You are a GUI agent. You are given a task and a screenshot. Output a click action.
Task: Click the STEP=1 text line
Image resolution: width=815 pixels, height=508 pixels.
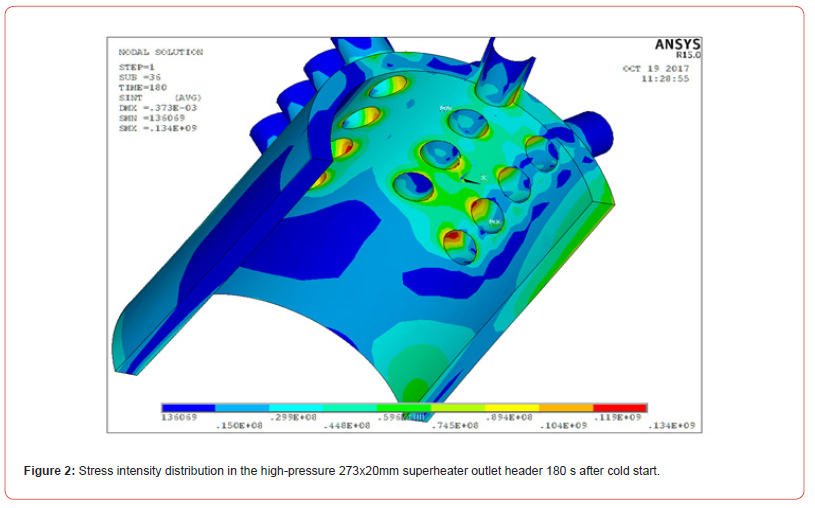pos(138,68)
